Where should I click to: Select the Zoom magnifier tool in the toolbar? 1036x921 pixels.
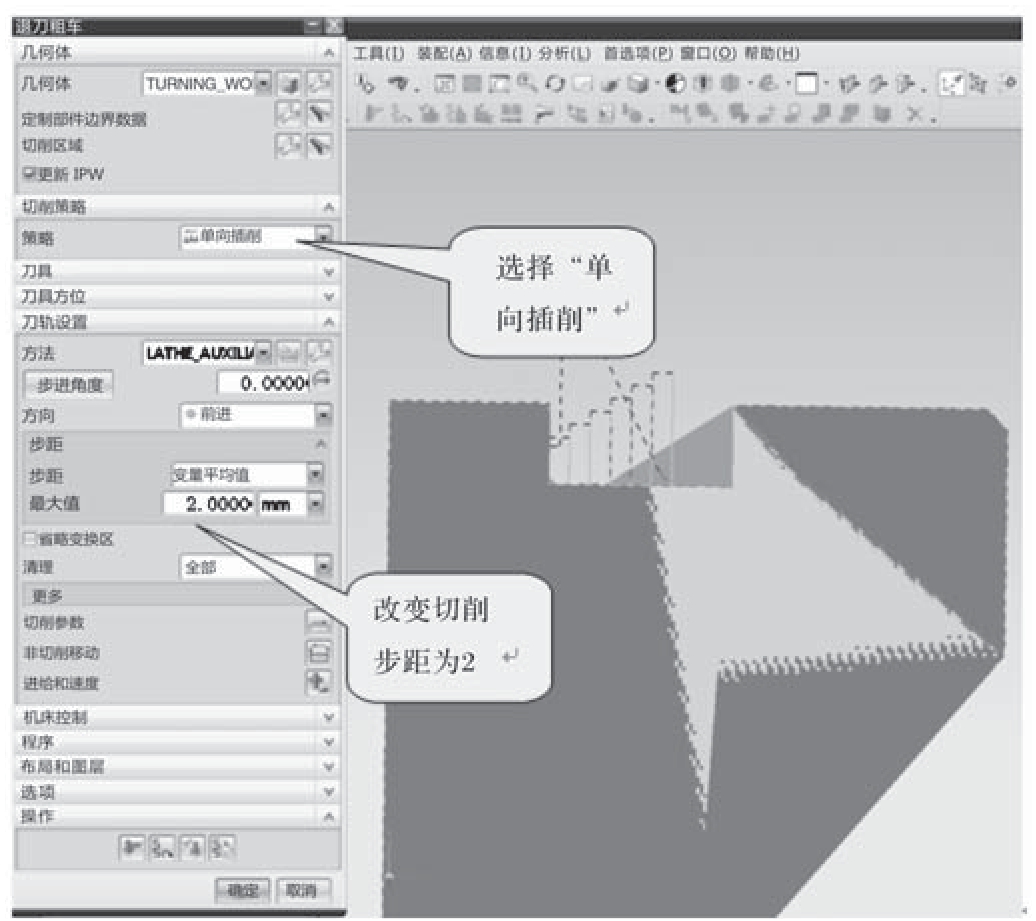point(527,83)
